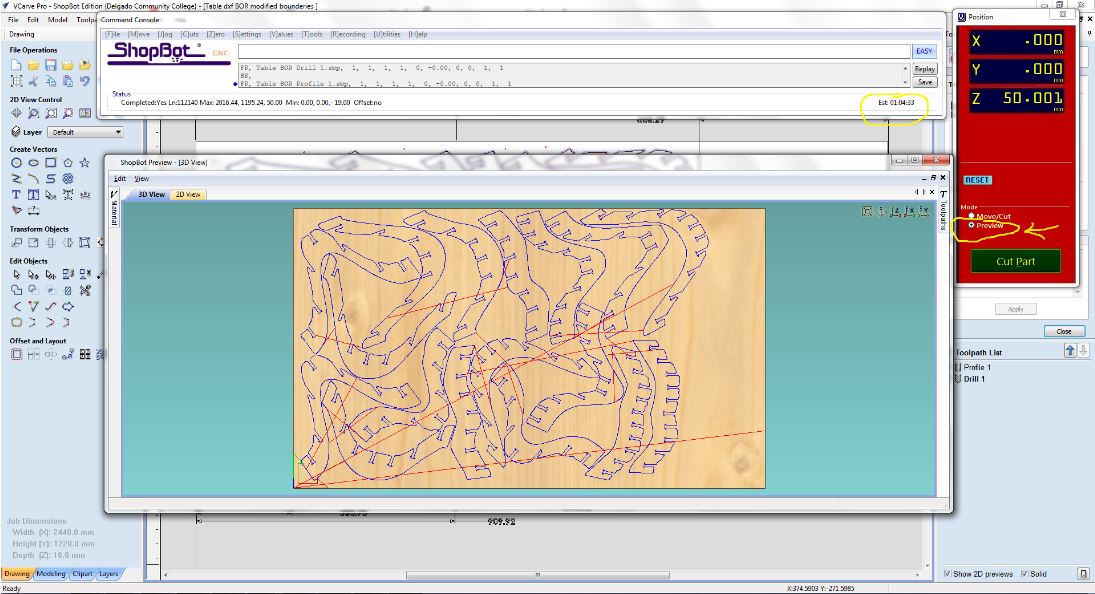Select the Selection arrow tool in Edit Objects
Screen dimensions: 1095x594
click(16, 274)
